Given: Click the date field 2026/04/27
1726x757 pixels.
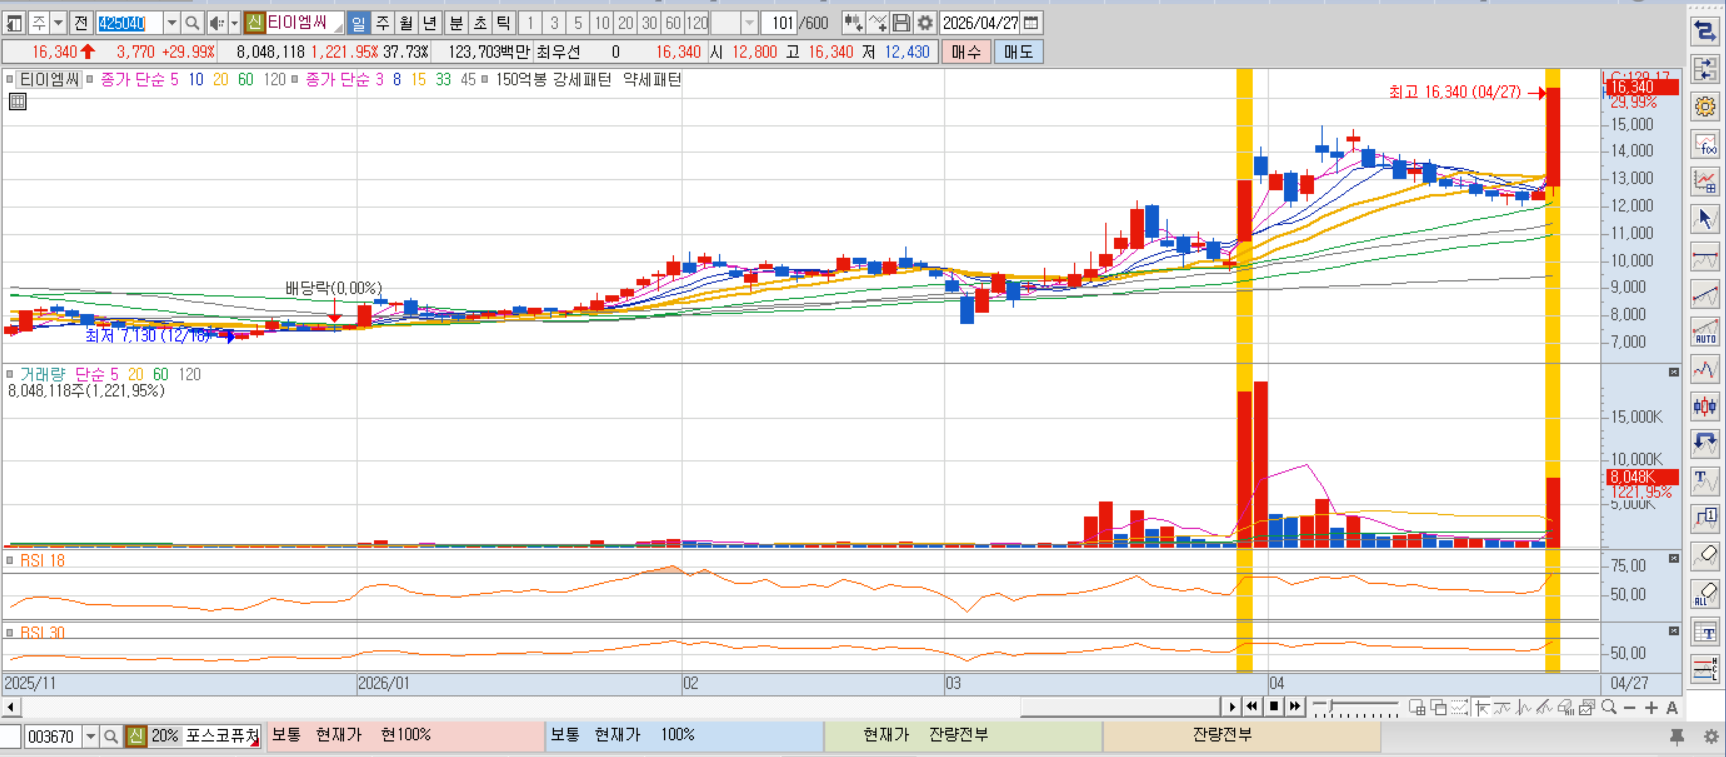Looking at the screenshot, I should 980,22.
